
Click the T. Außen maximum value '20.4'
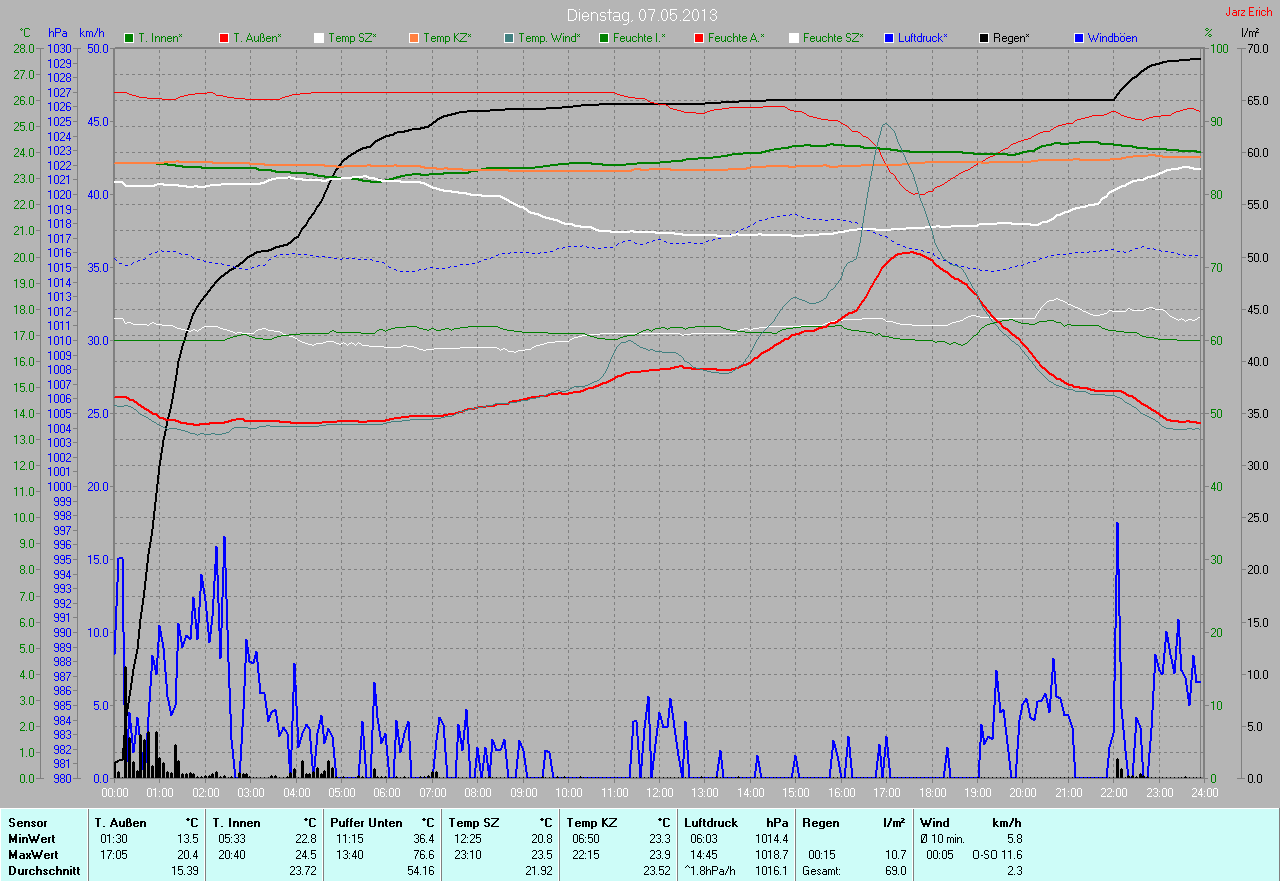point(188,854)
